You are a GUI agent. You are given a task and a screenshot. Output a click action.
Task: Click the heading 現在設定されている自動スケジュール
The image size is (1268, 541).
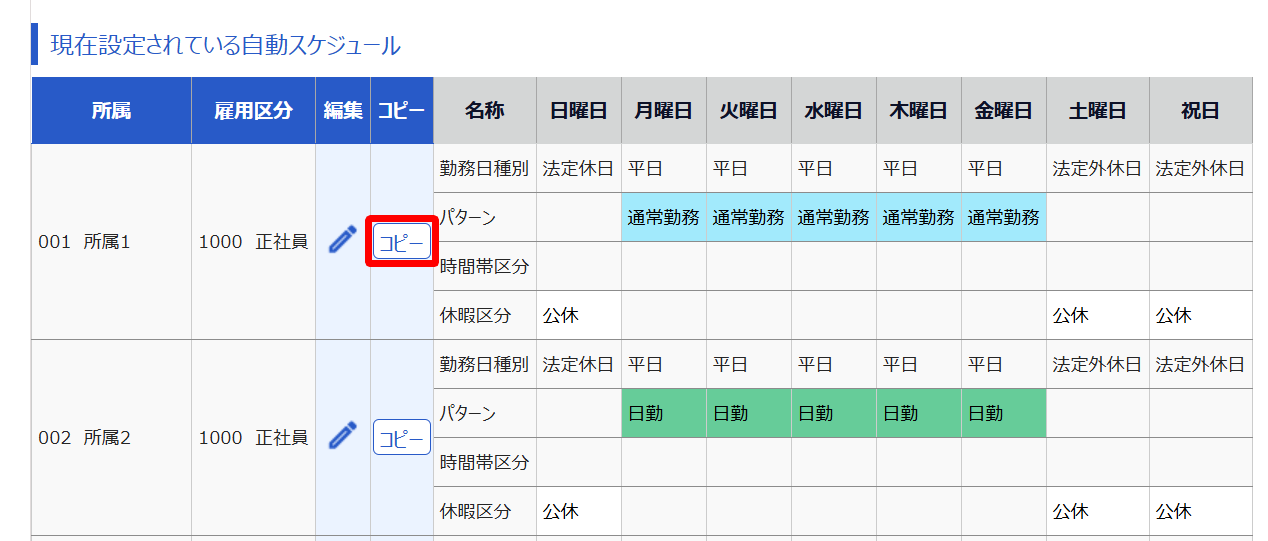(226, 45)
